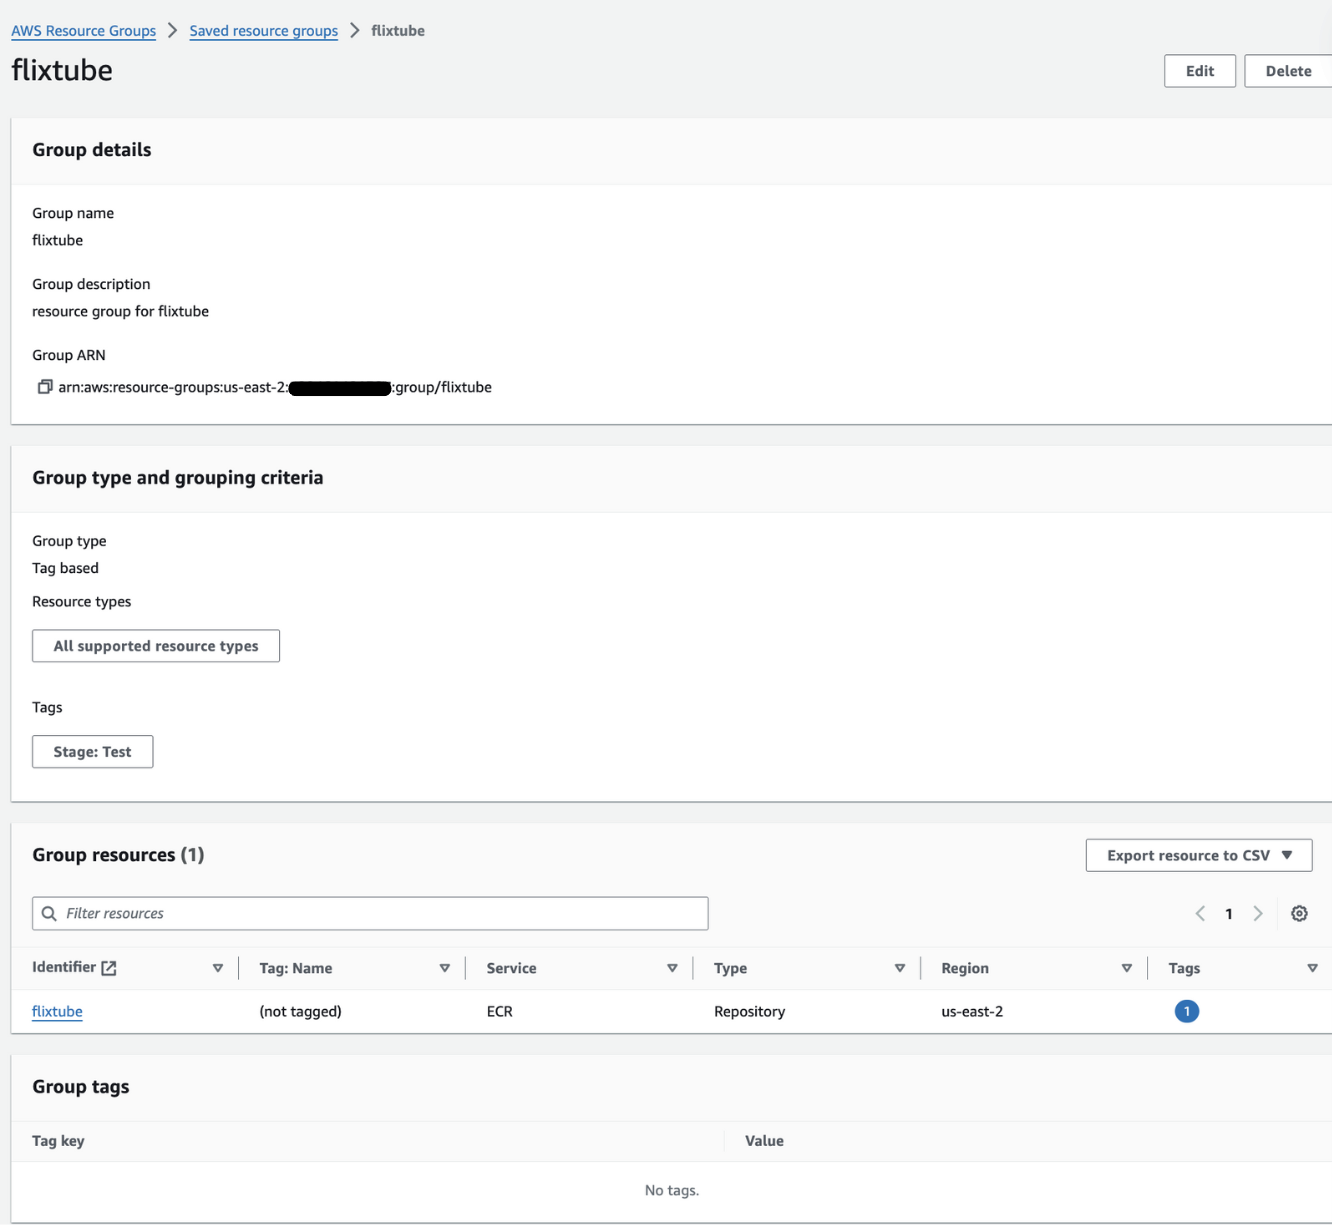Click 'resource group for flixtube' description
This screenshot has height=1226, width=1332.
pyautogui.click(x=120, y=311)
